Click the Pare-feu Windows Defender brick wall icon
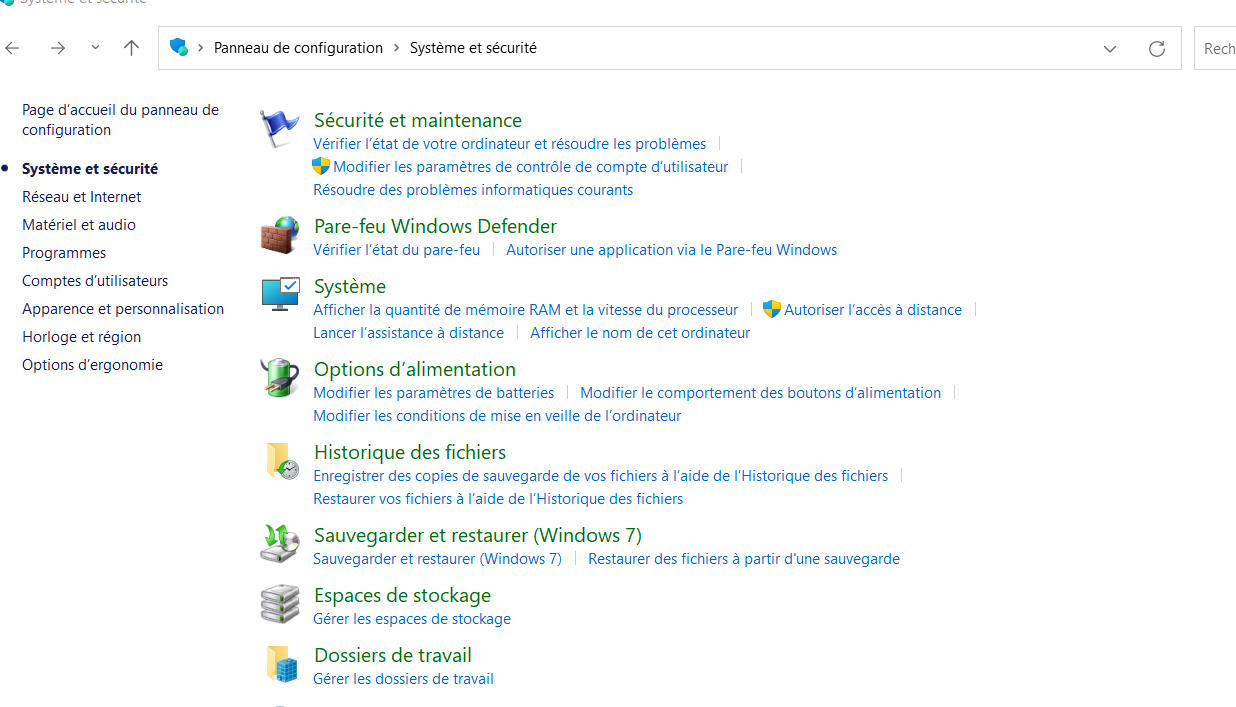 point(279,235)
